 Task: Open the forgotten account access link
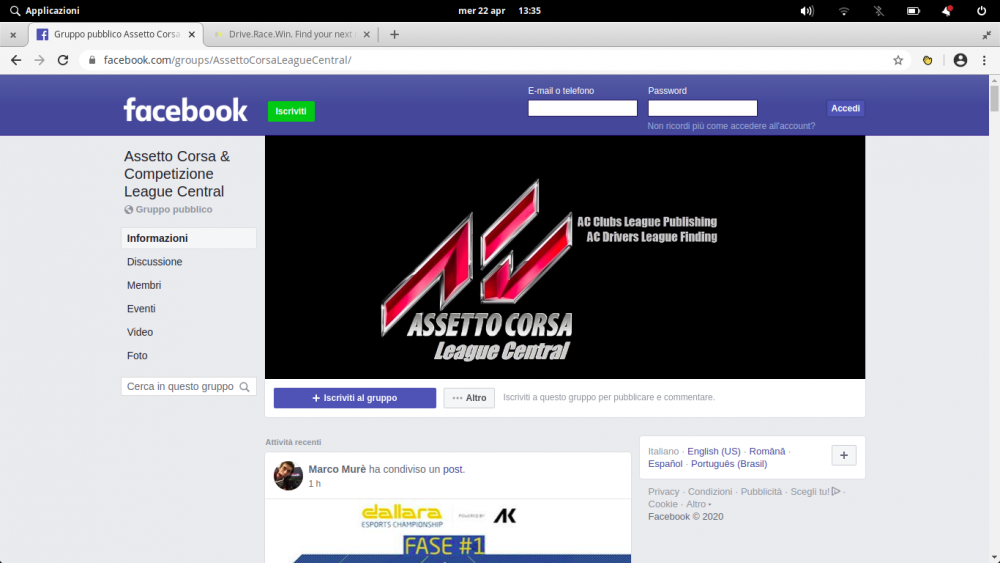(731, 126)
